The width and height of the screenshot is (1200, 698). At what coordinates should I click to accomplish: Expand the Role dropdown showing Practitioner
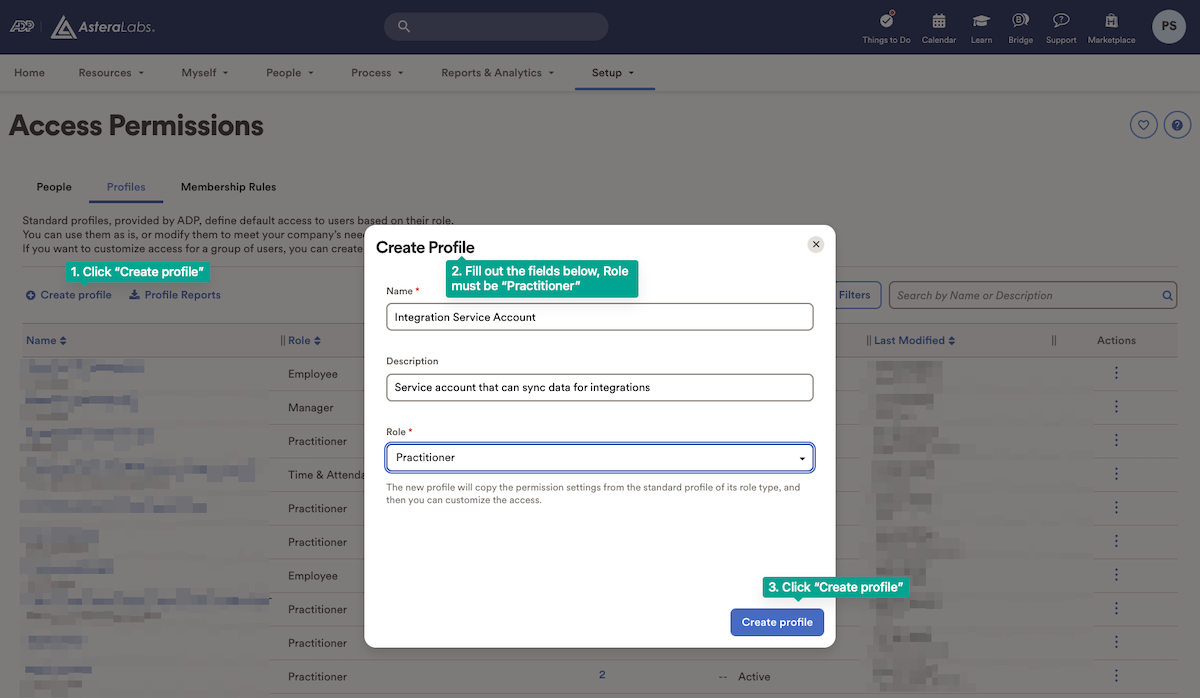pyautogui.click(x=599, y=458)
